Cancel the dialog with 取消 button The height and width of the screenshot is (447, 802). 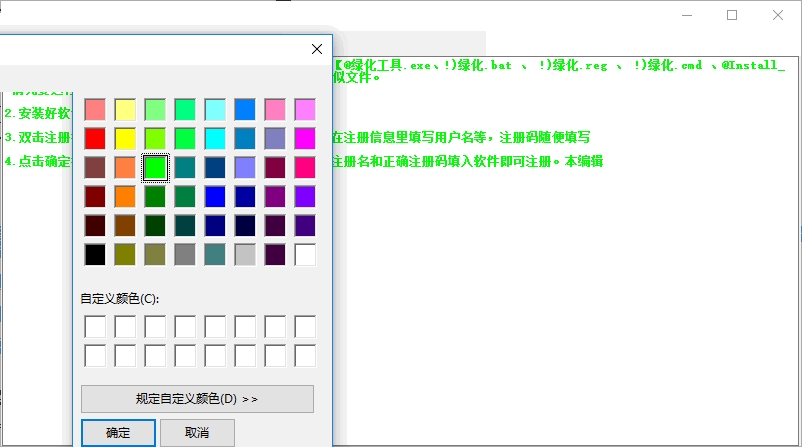pyautogui.click(x=197, y=433)
